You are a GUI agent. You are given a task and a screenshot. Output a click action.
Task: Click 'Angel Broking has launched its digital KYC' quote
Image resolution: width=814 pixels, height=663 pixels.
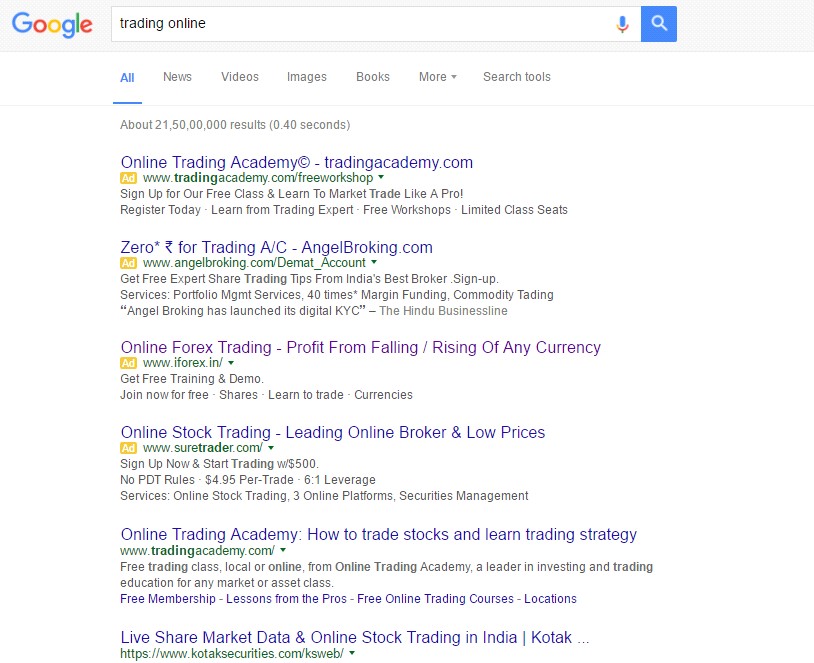click(243, 311)
